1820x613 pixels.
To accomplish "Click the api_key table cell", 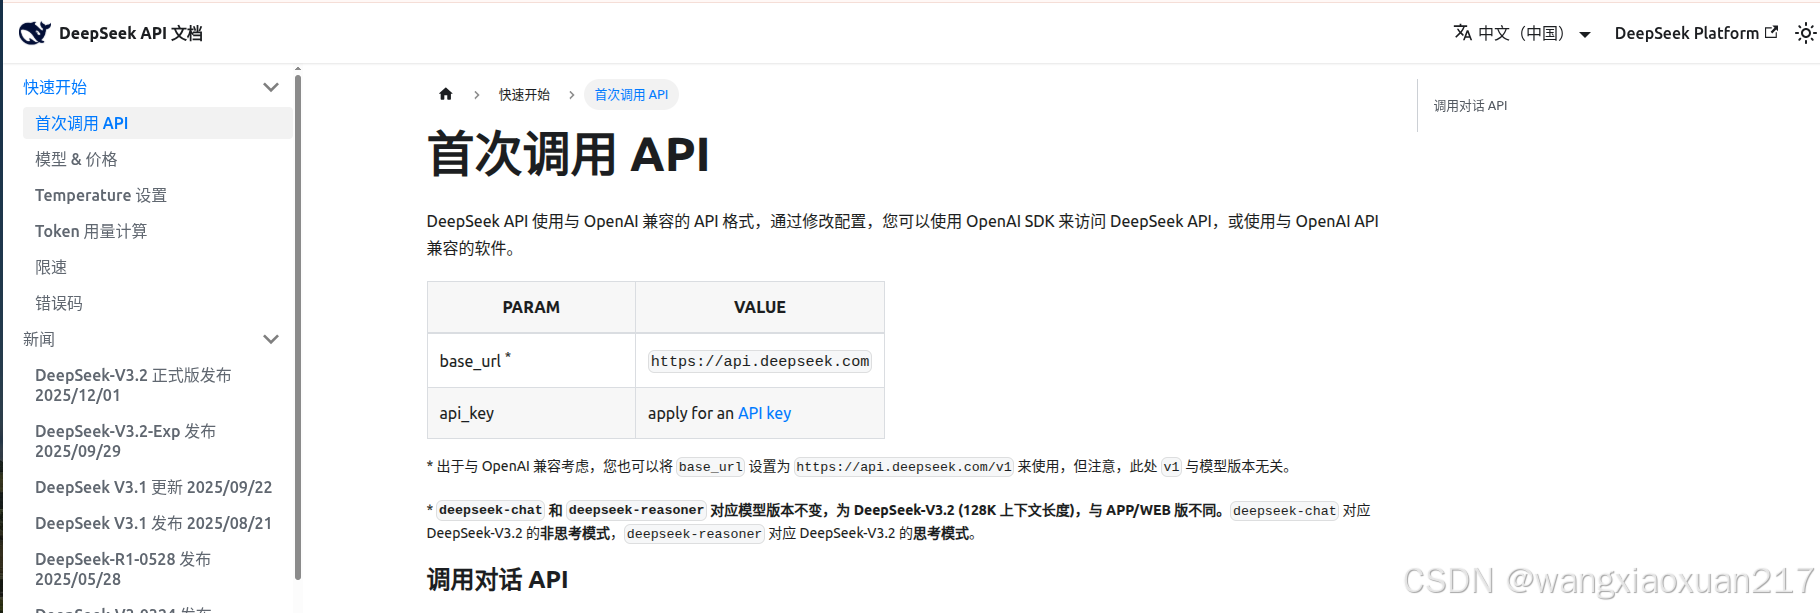I will (531, 413).
